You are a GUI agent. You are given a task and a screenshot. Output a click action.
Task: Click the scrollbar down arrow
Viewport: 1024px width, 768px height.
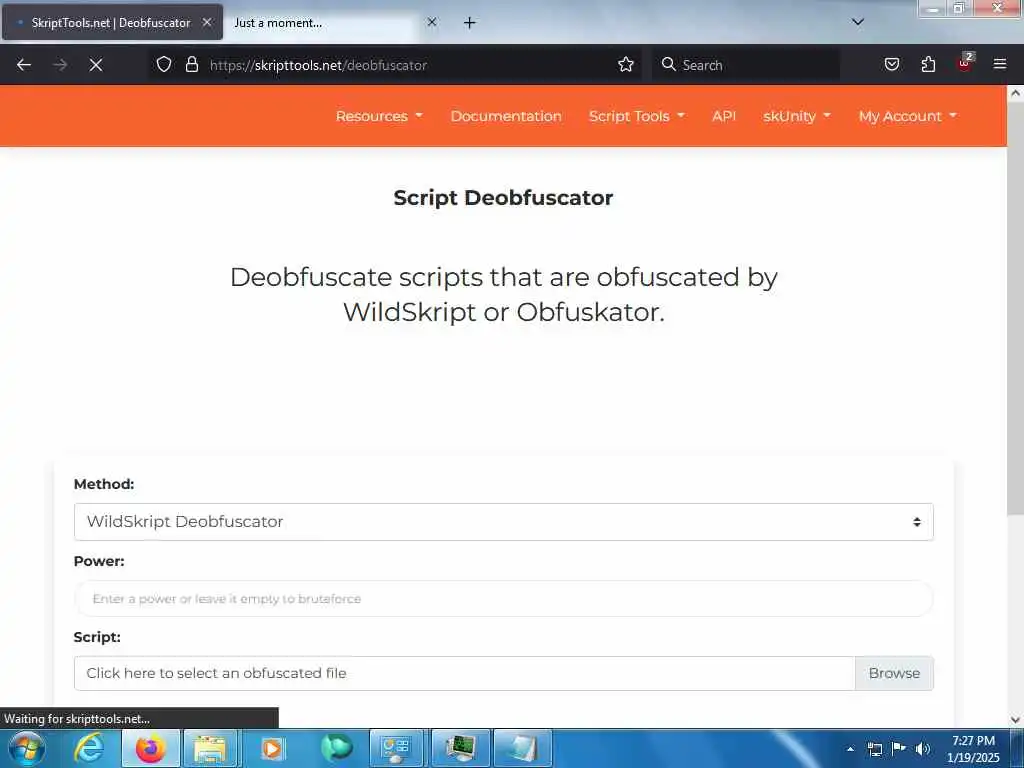(x=1015, y=720)
